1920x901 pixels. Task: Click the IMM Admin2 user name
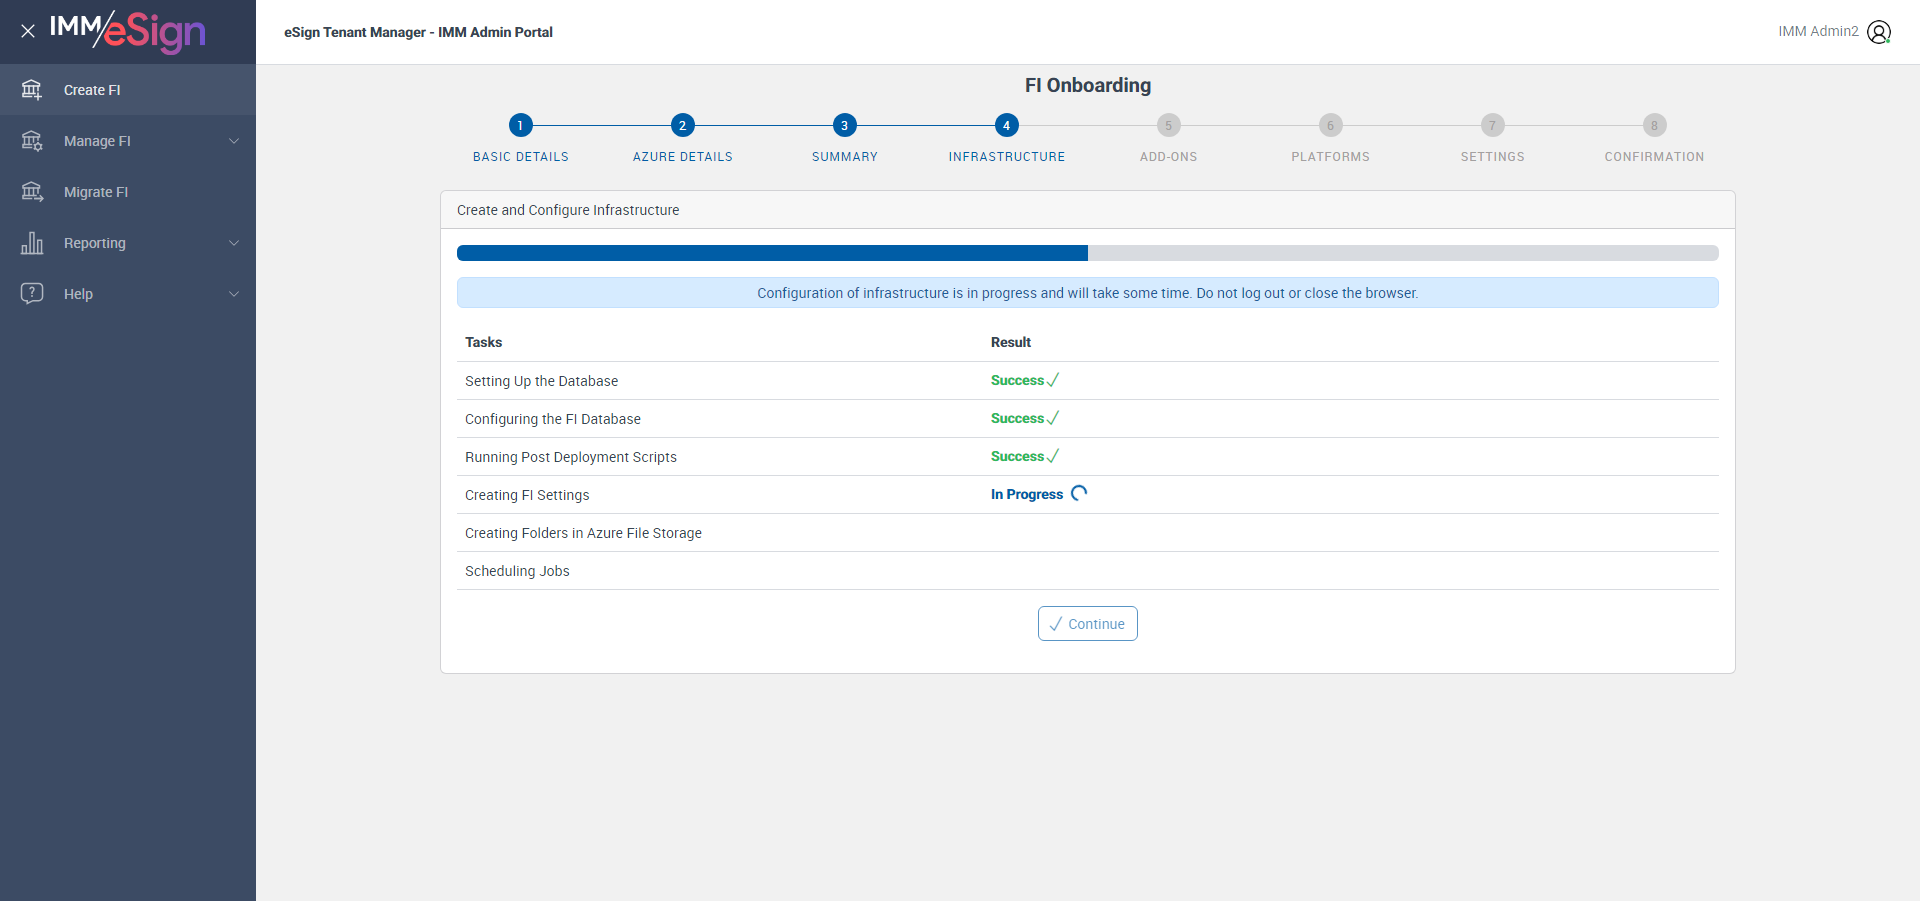(1818, 31)
